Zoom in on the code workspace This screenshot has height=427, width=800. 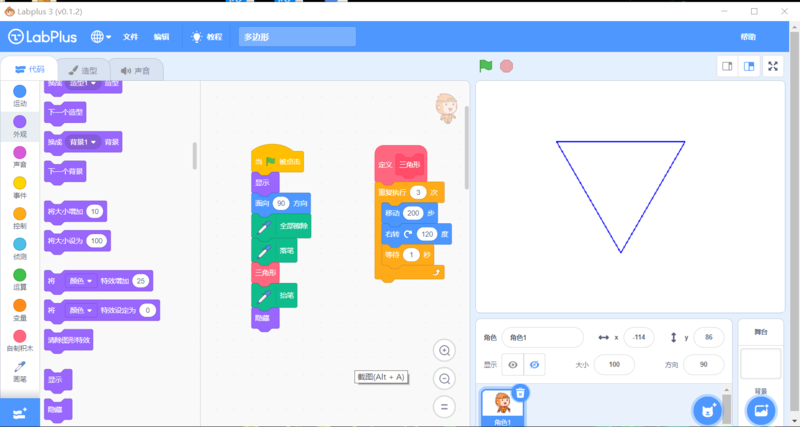(445, 350)
